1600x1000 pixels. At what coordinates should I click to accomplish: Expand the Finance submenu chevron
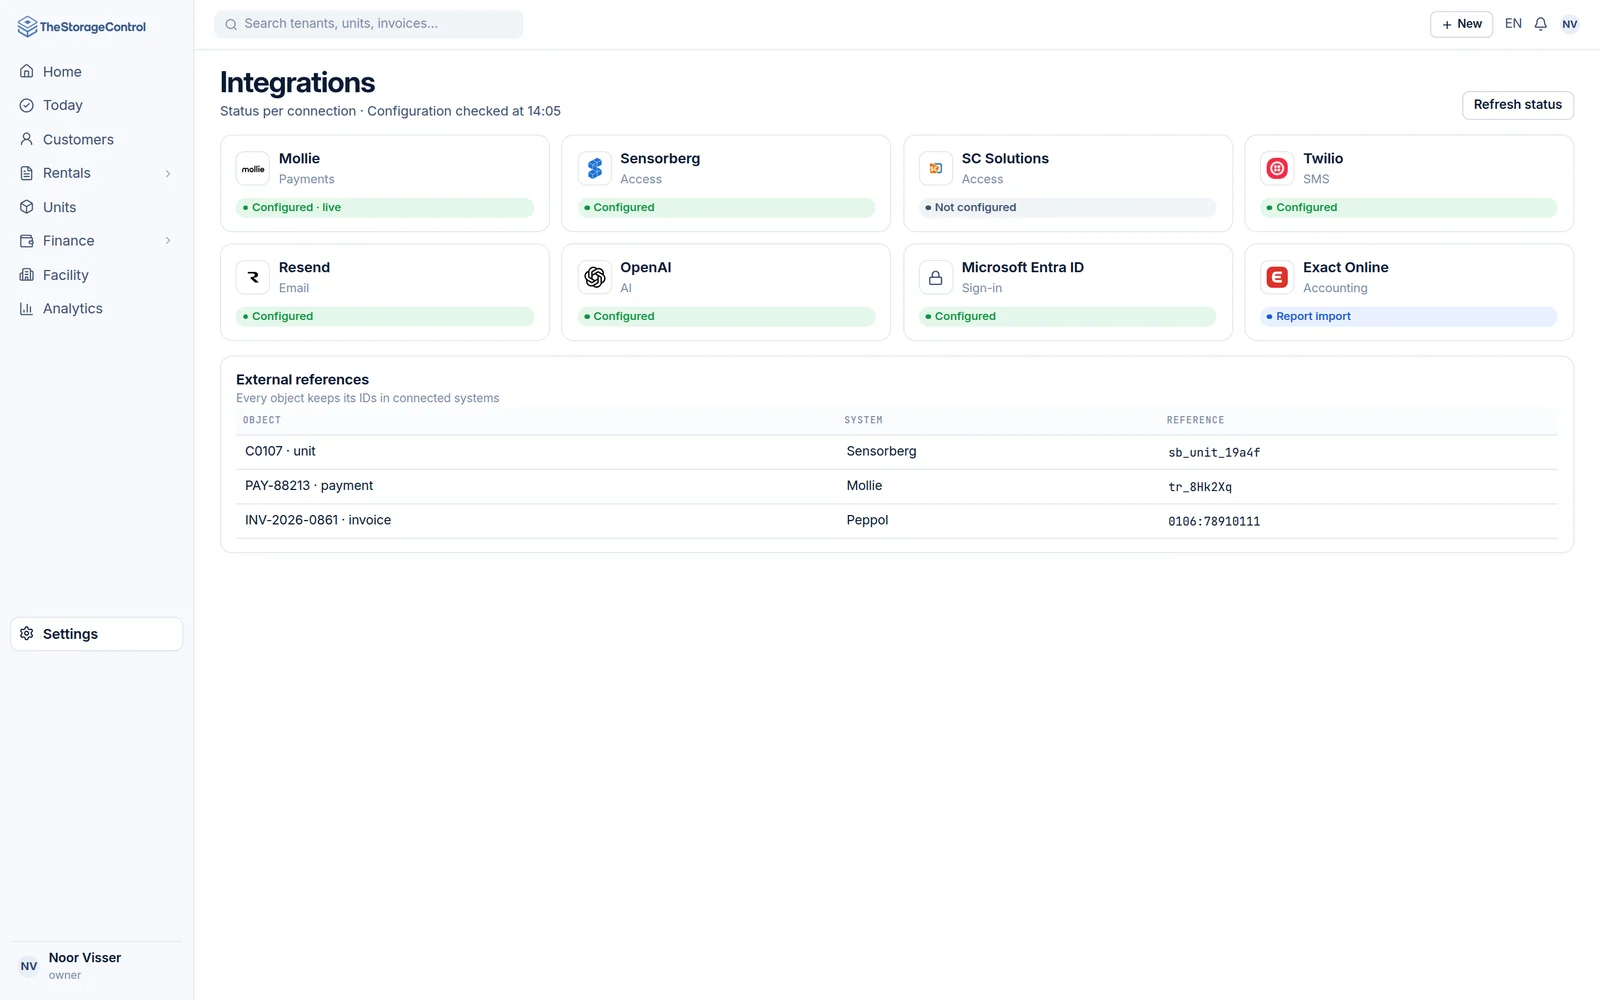[168, 241]
